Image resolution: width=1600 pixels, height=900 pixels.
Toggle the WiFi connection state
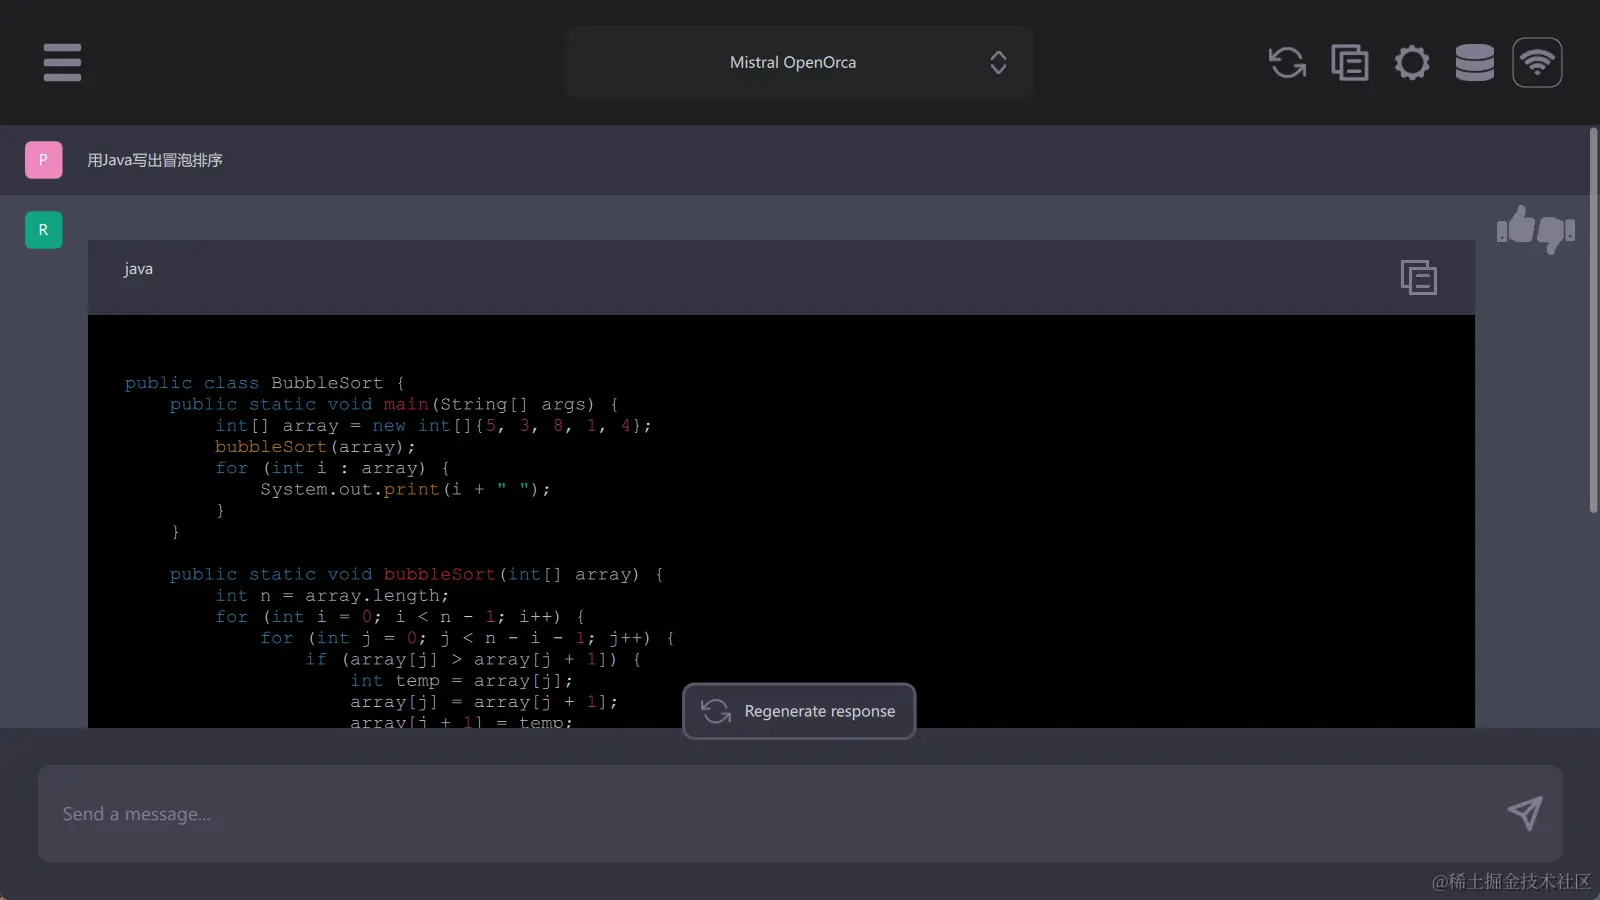click(1537, 62)
